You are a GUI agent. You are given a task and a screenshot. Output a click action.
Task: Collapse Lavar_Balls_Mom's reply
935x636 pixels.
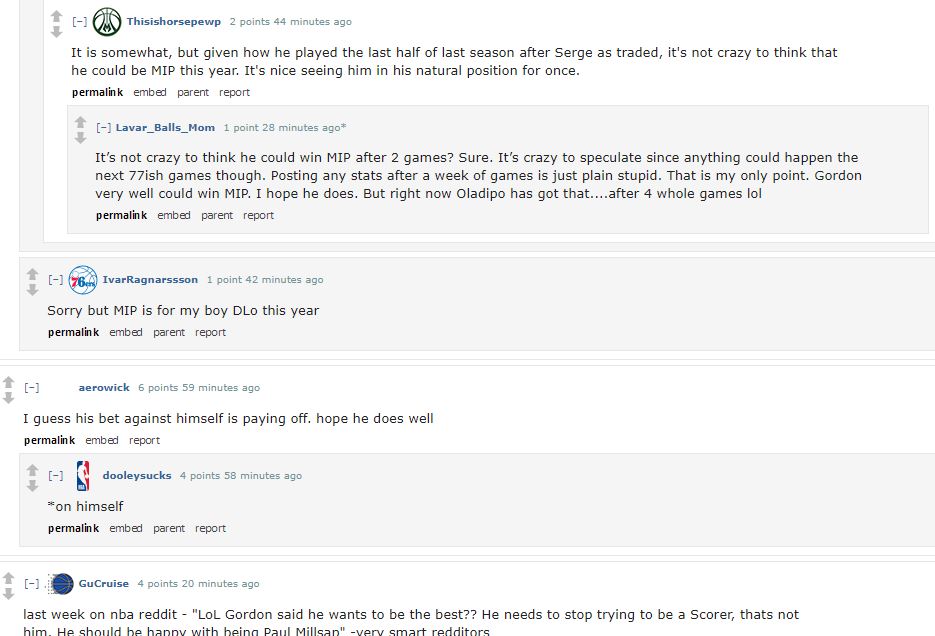point(104,128)
